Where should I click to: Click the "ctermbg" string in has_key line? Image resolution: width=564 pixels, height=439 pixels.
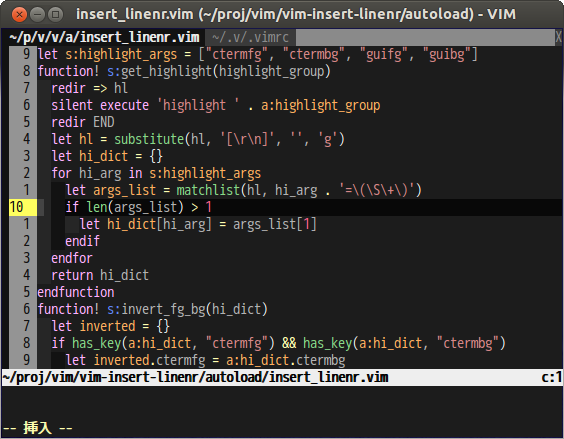(x=467, y=343)
